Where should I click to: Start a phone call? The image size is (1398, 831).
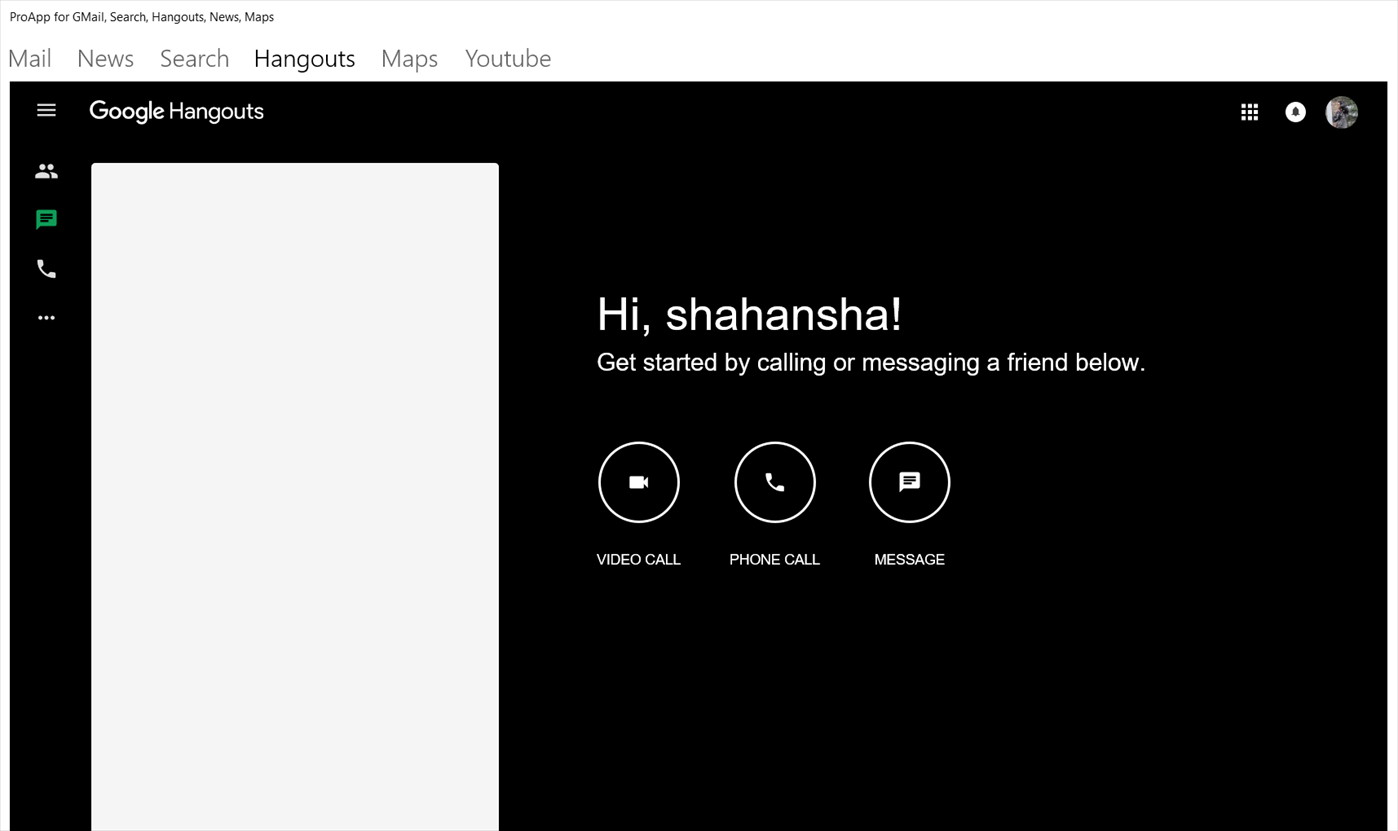coord(775,482)
